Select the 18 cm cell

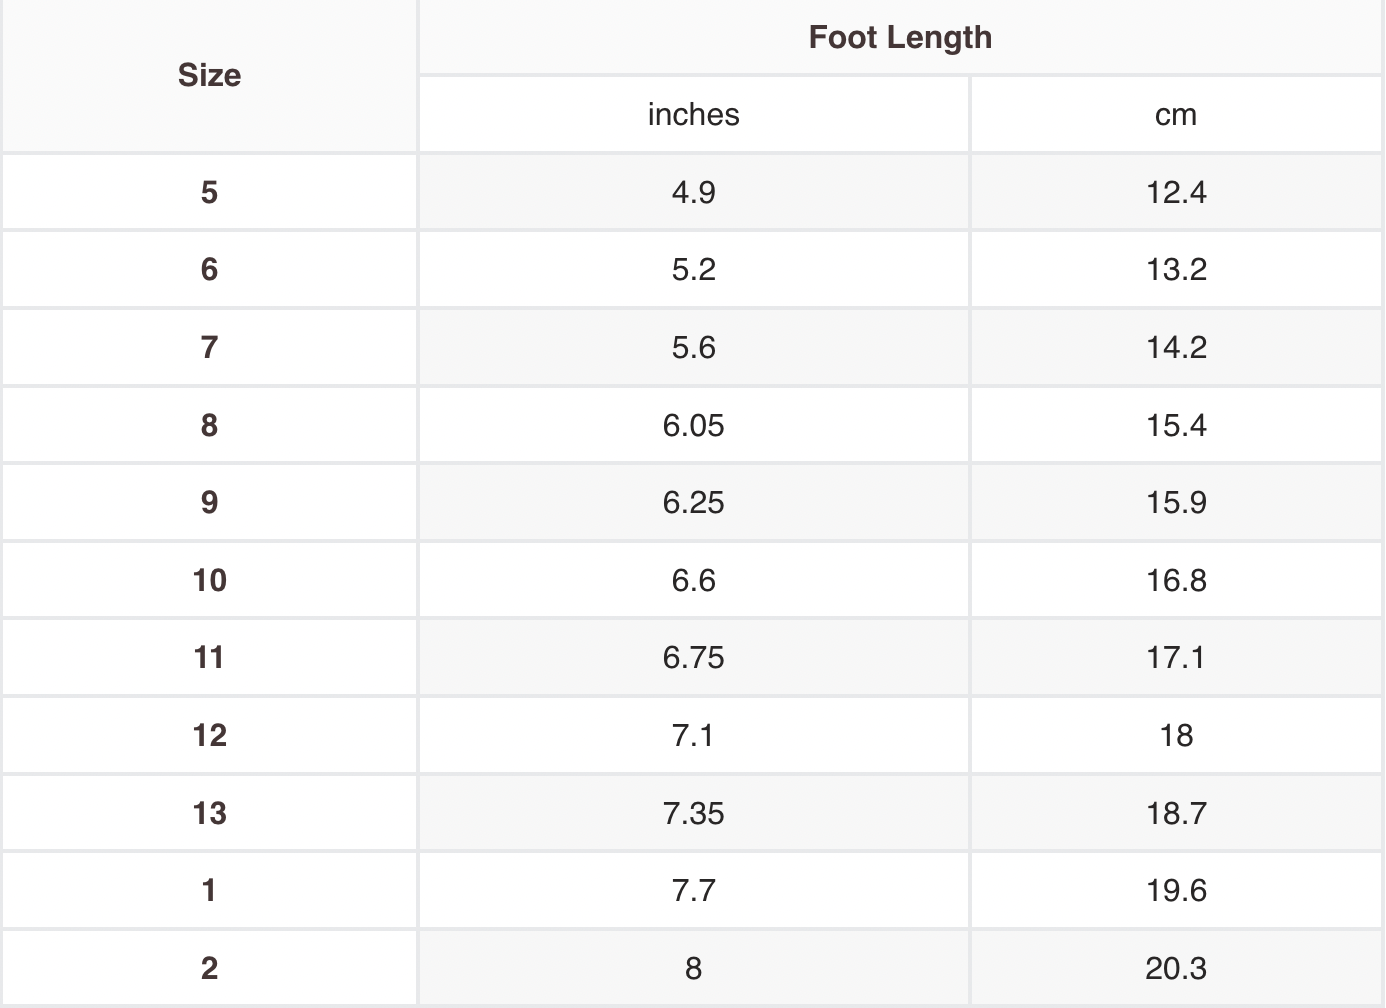coord(1176,735)
